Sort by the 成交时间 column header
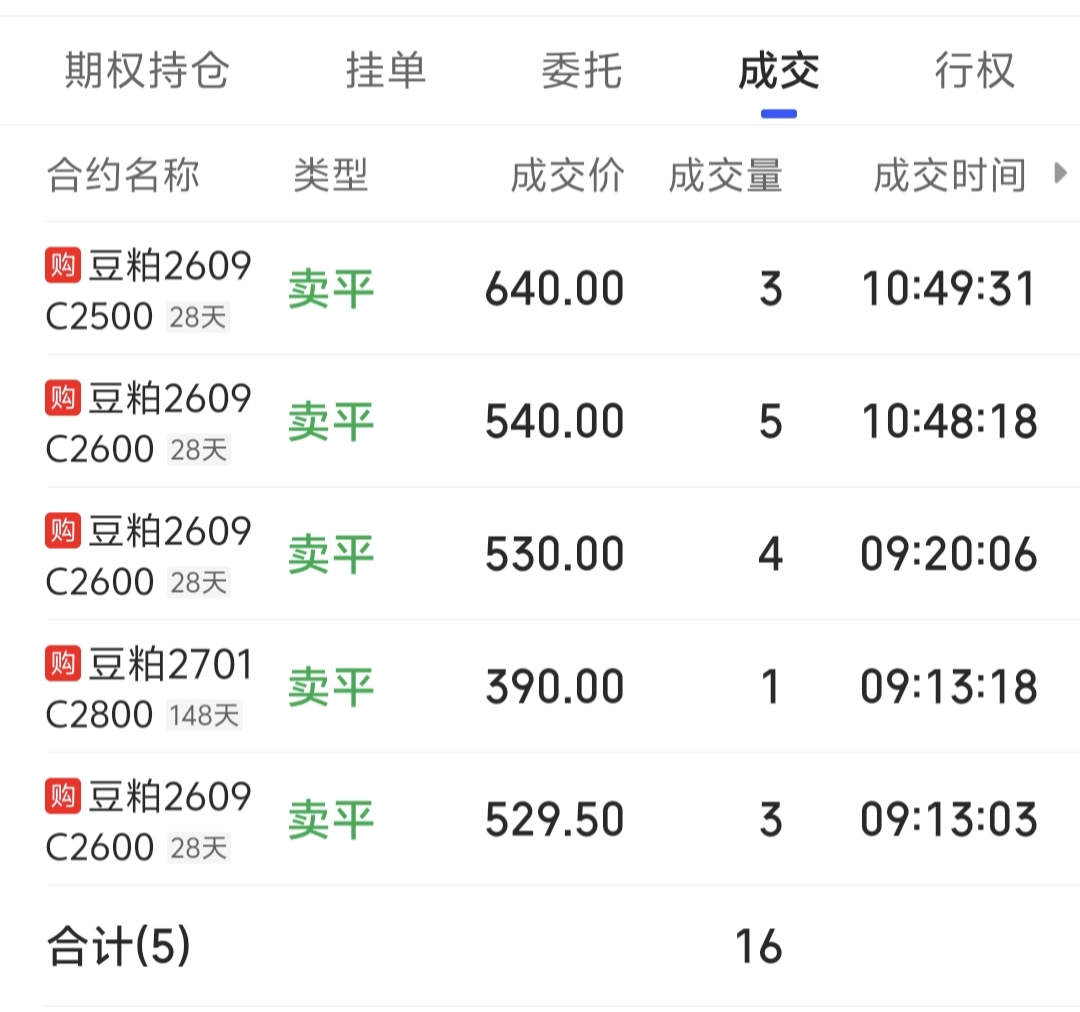This screenshot has height=1012, width=1080. pos(951,175)
